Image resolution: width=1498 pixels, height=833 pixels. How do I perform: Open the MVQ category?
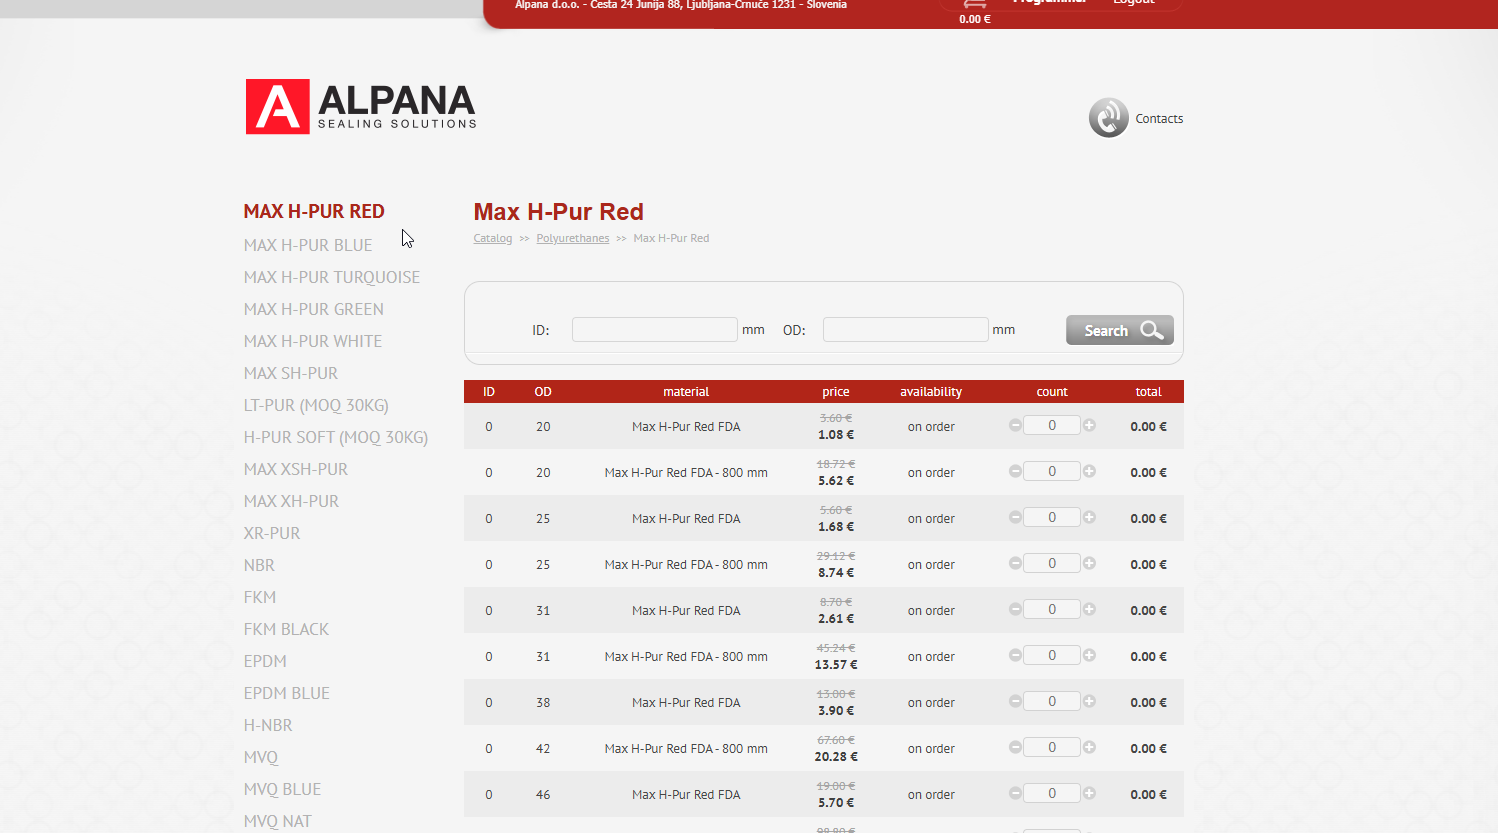pyautogui.click(x=261, y=757)
